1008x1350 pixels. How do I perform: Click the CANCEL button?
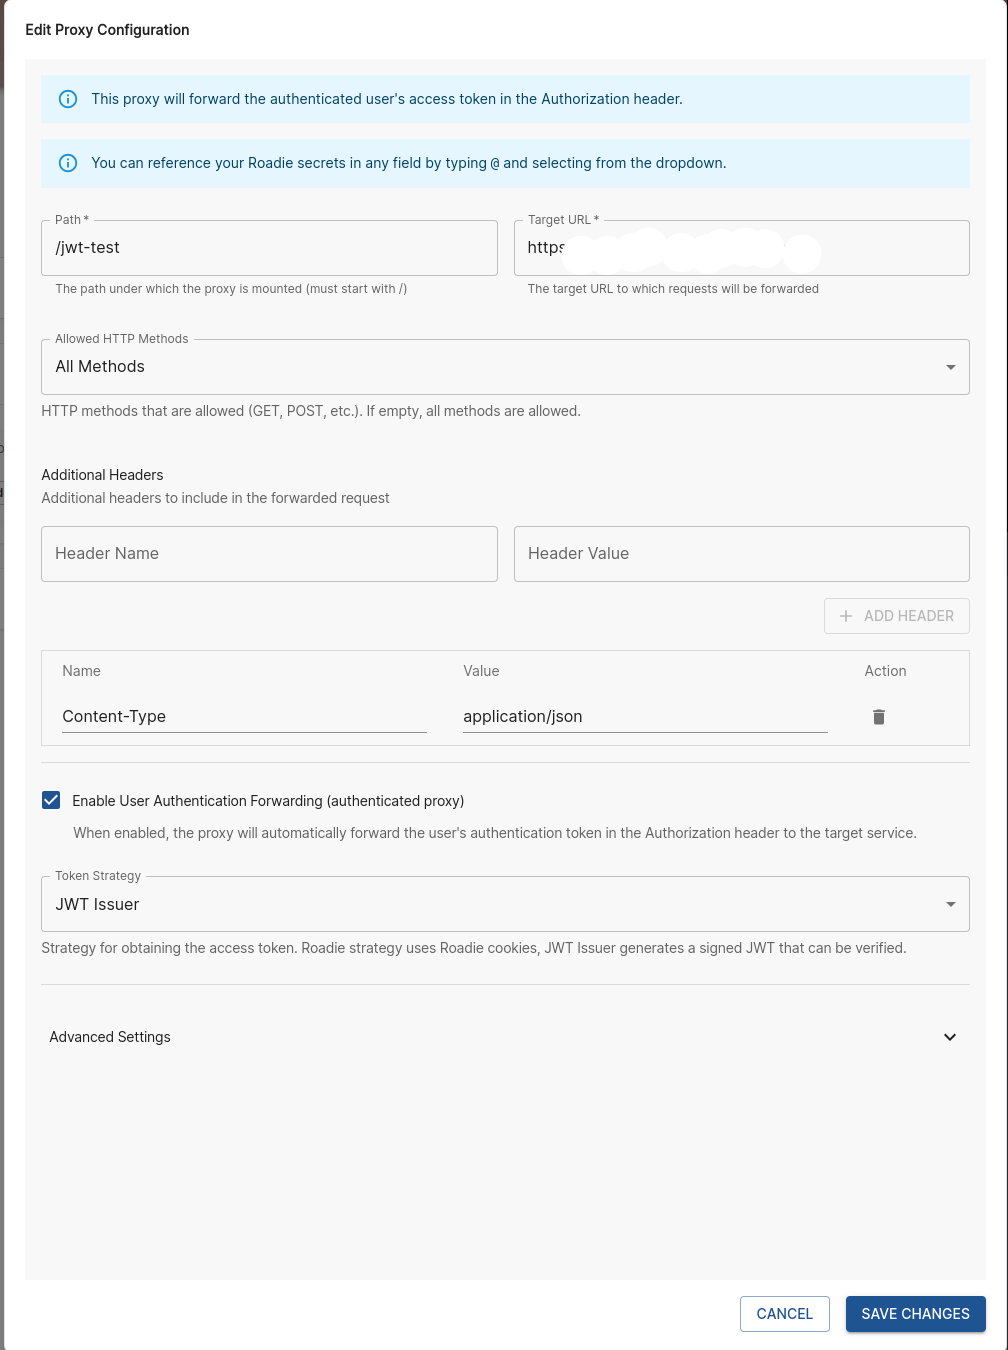(784, 1314)
